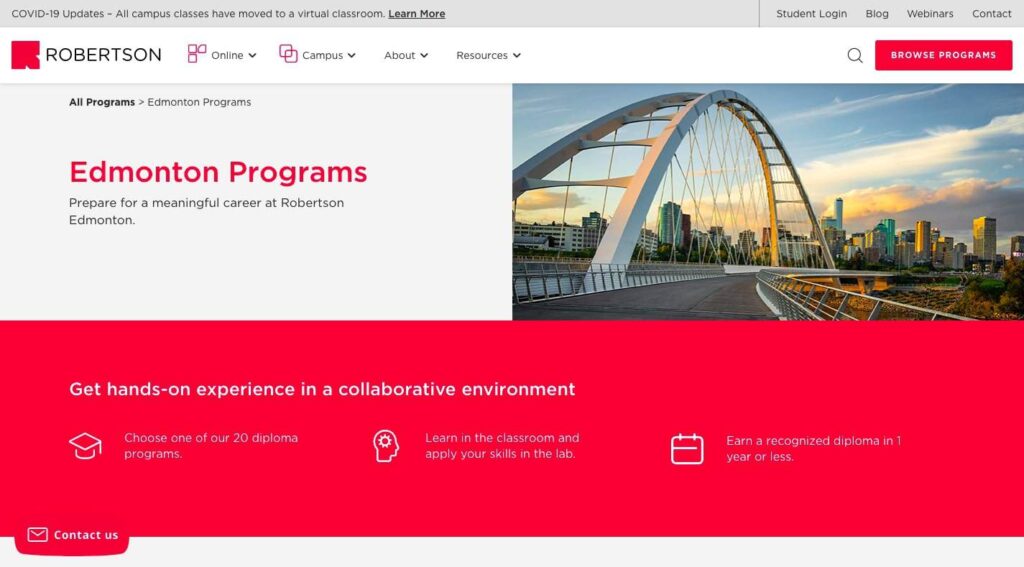The image size is (1024, 567).
Task: Click the Edmonton Programs breadcrumb text
Action: [x=199, y=102]
